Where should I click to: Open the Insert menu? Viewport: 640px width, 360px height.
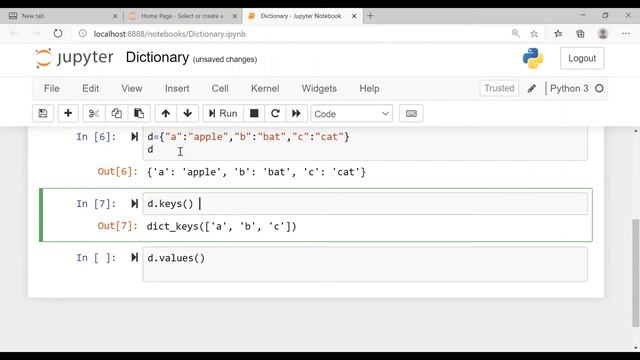pos(177,89)
